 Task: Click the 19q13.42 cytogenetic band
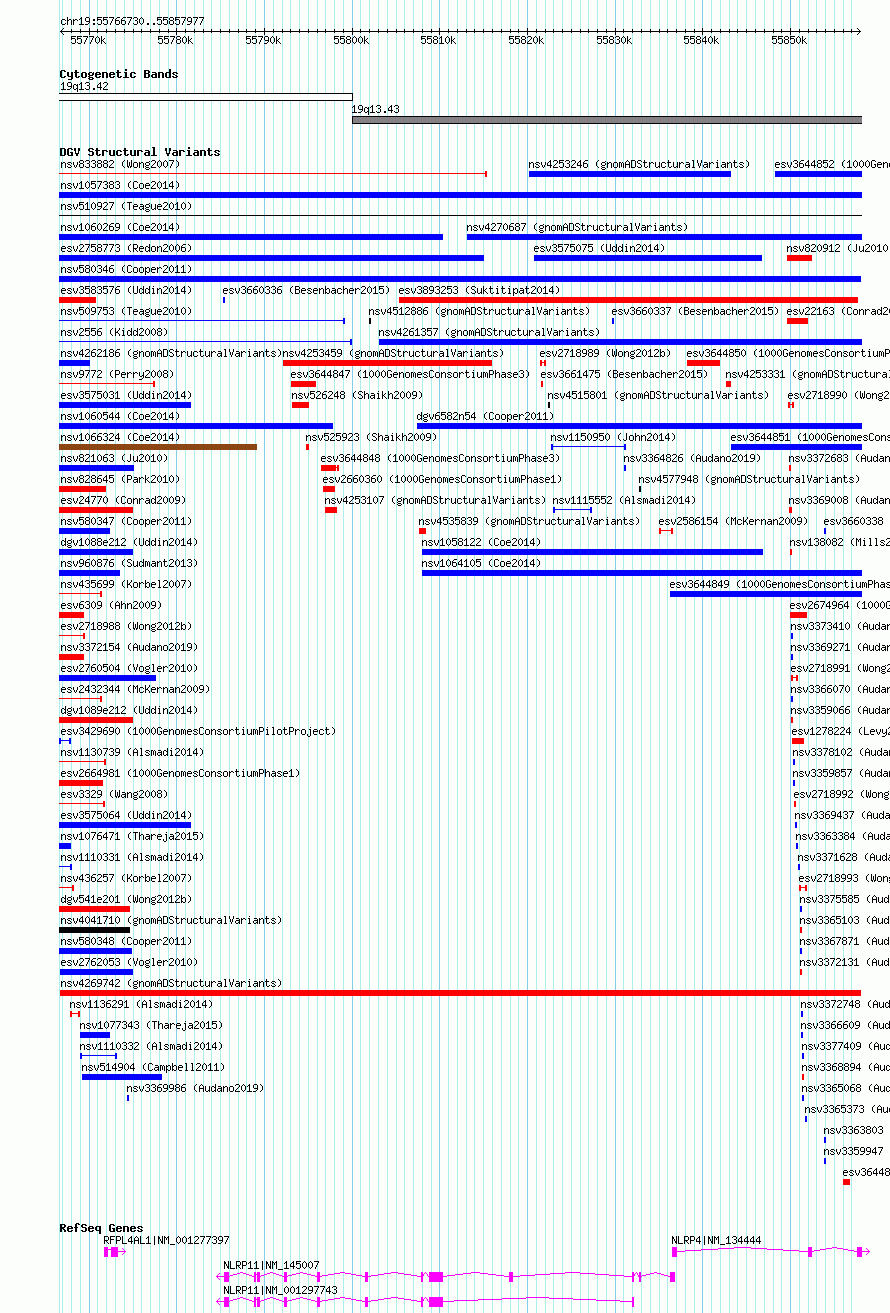[x=206, y=97]
